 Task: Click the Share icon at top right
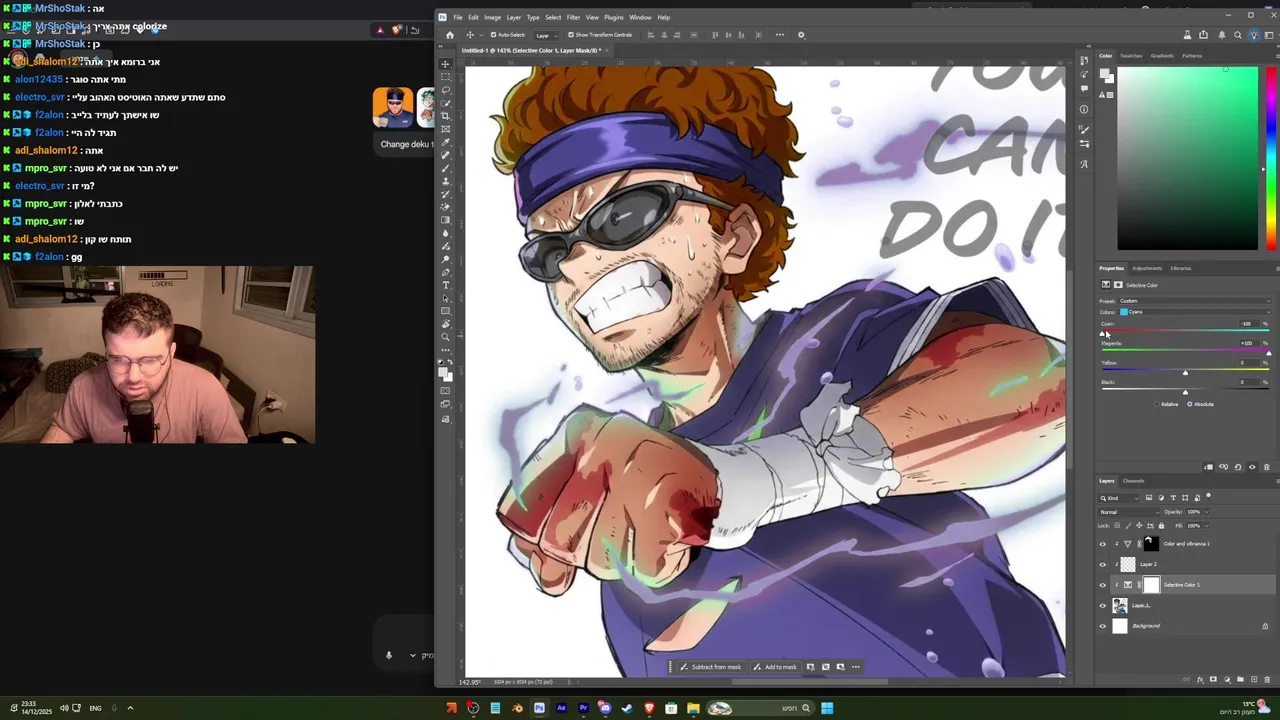(x=1203, y=35)
